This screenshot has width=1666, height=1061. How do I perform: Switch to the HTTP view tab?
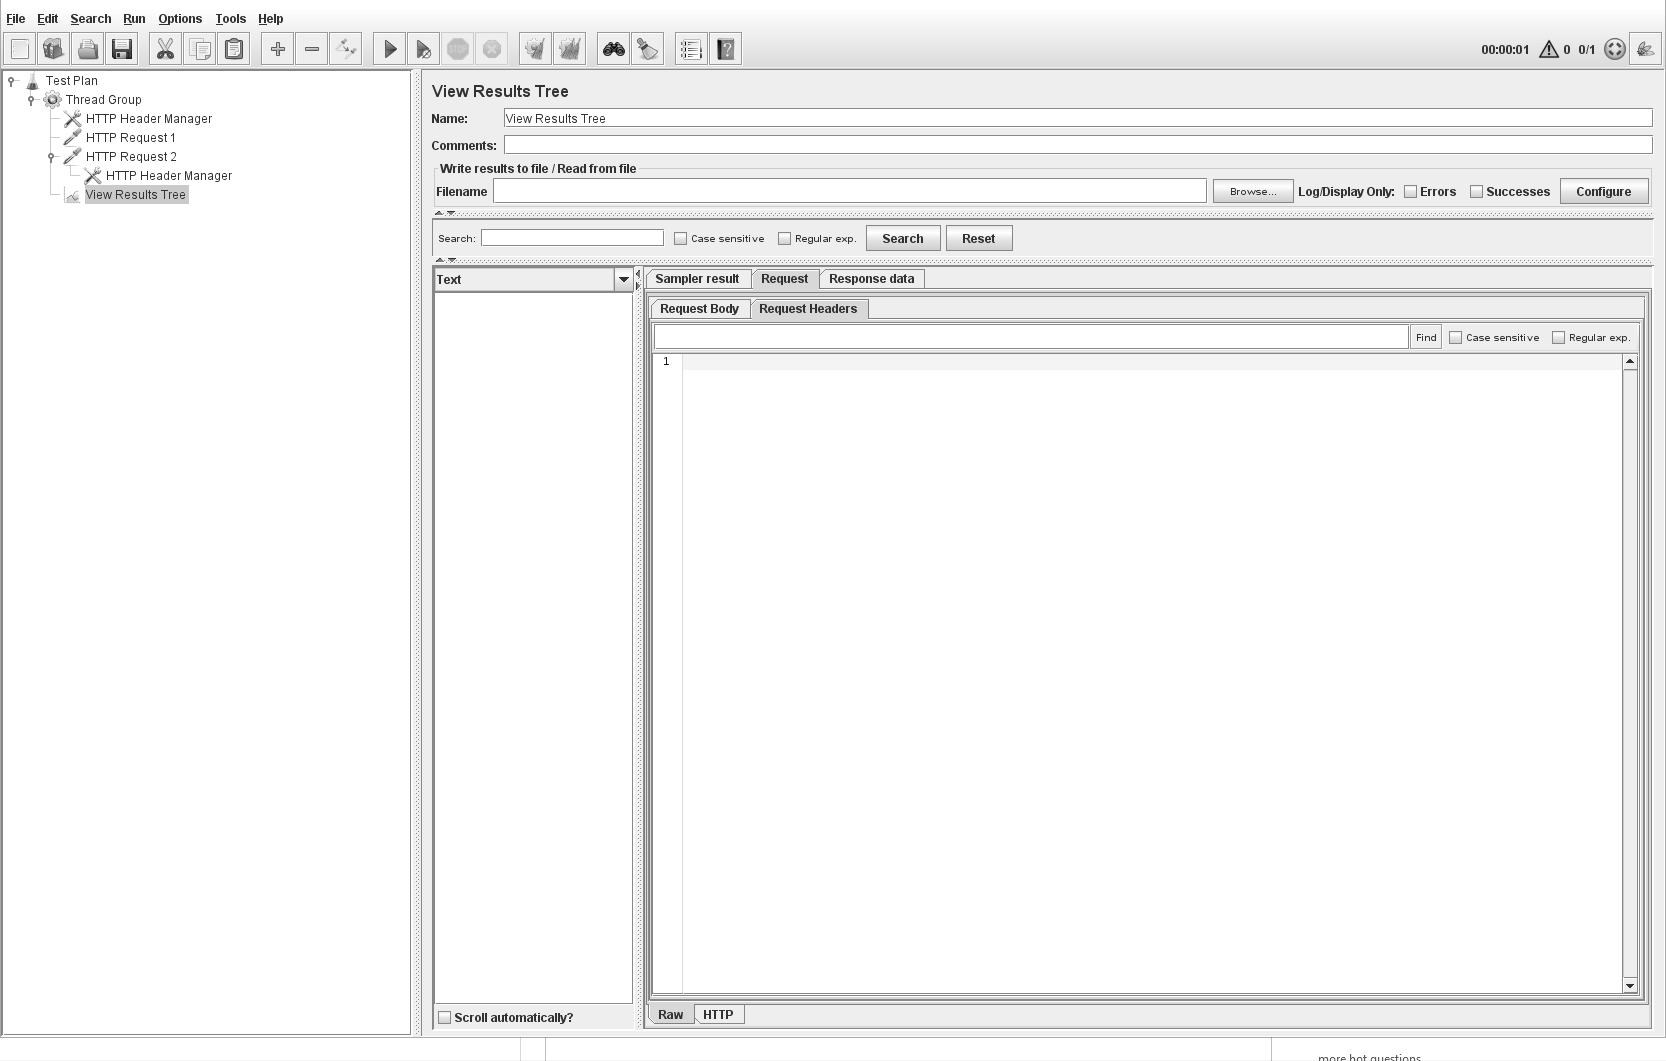point(718,1015)
